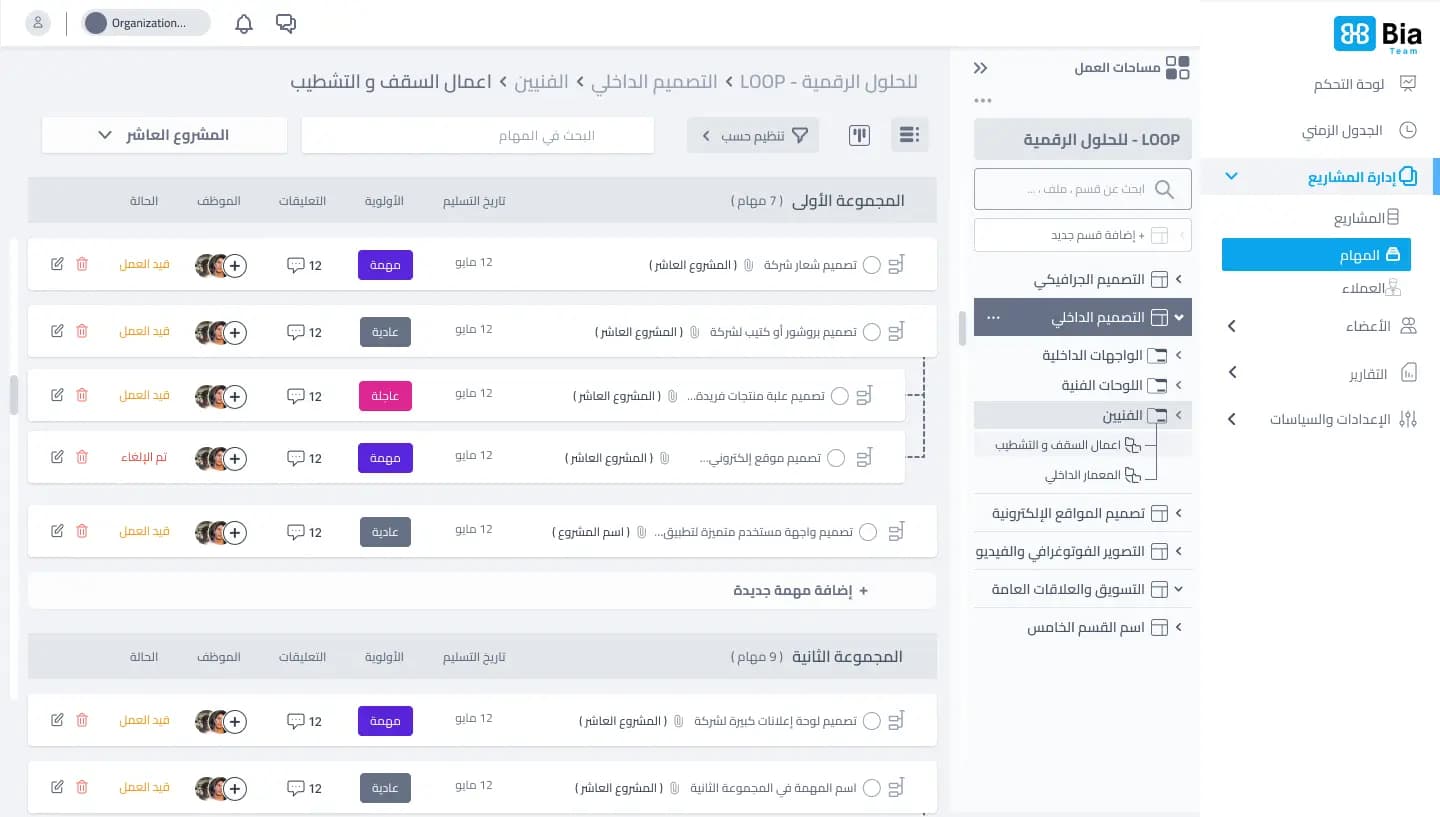The image size is (1440, 817).
Task: Mark تصميم شعار شركة task as complete
Action: pos(871,264)
